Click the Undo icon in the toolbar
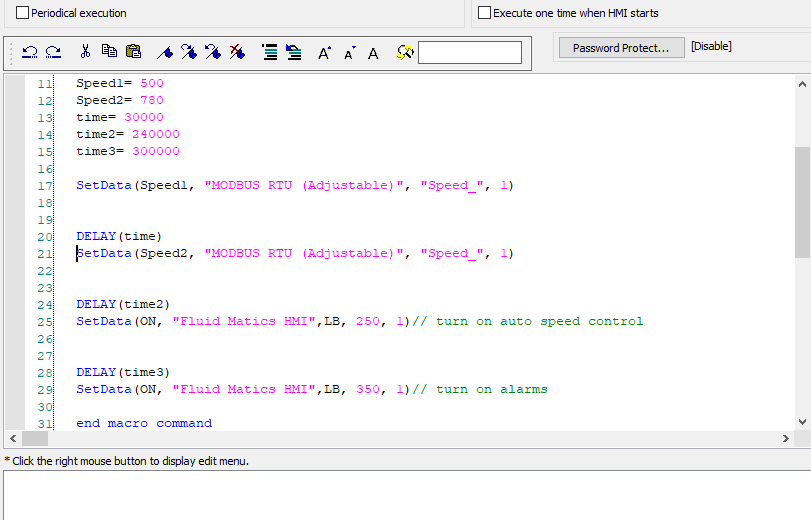This screenshot has height=520, width=811. point(29,53)
